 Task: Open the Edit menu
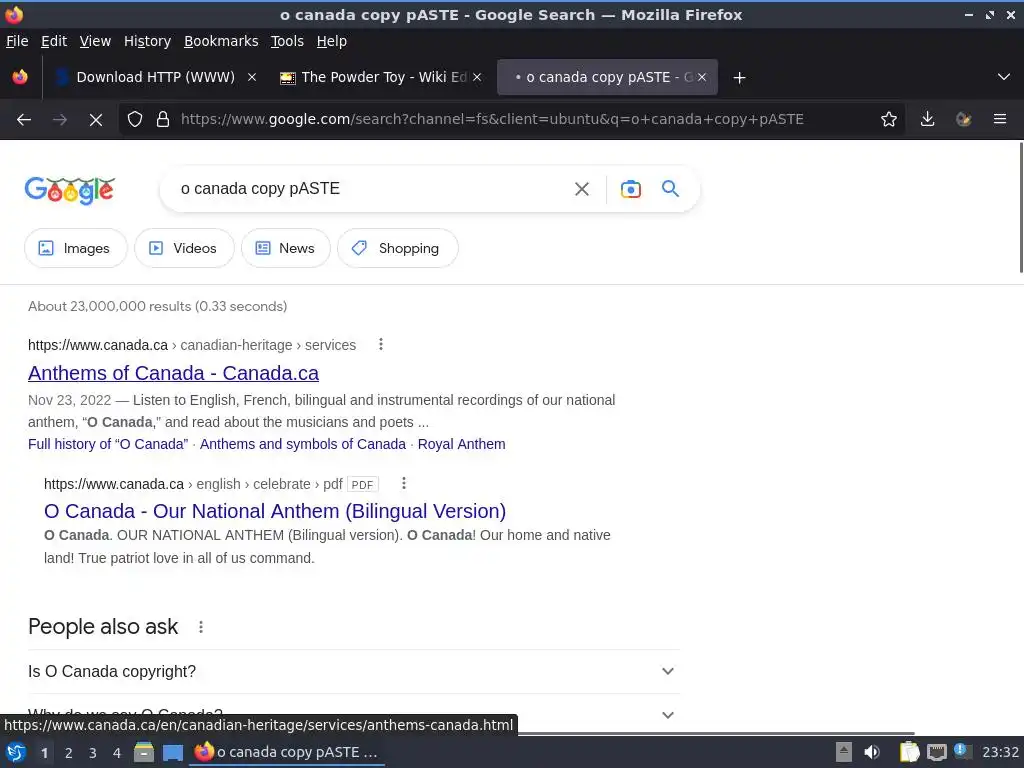[54, 41]
